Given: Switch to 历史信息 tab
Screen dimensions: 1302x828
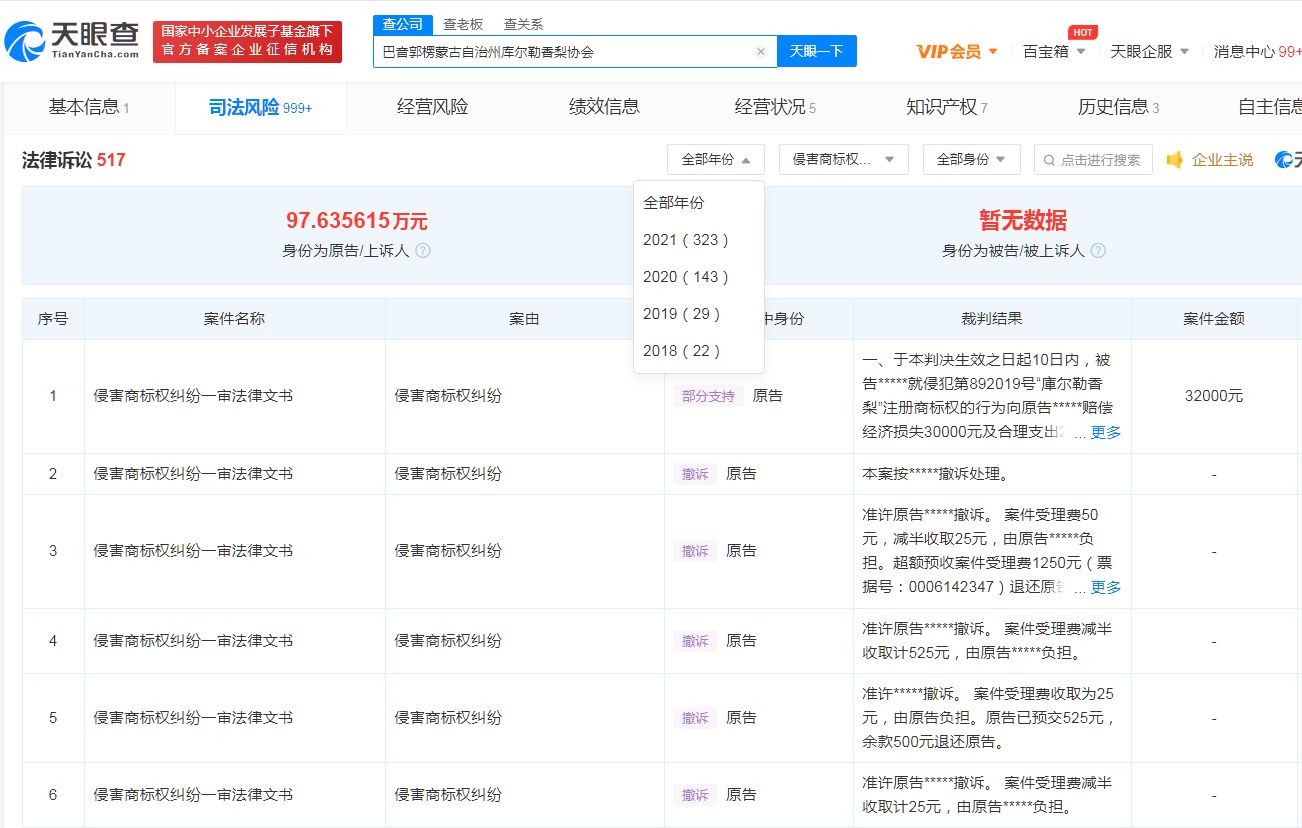Looking at the screenshot, I should [1118, 107].
